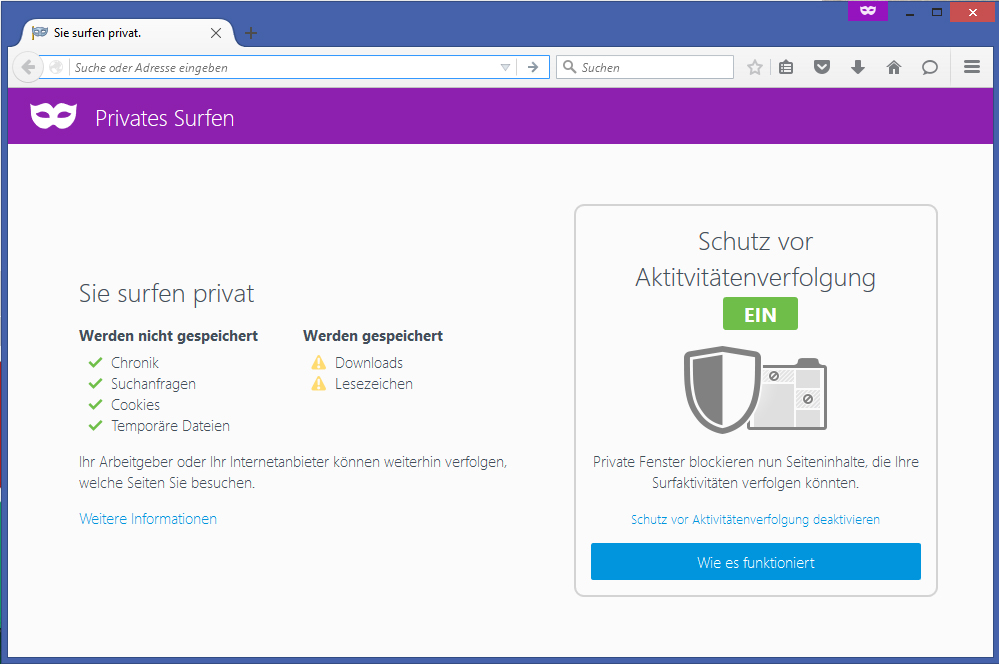Click the 'Suchanfragen' list item
Image resolution: width=999 pixels, height=664 pixels.
[x=142, y=384]
